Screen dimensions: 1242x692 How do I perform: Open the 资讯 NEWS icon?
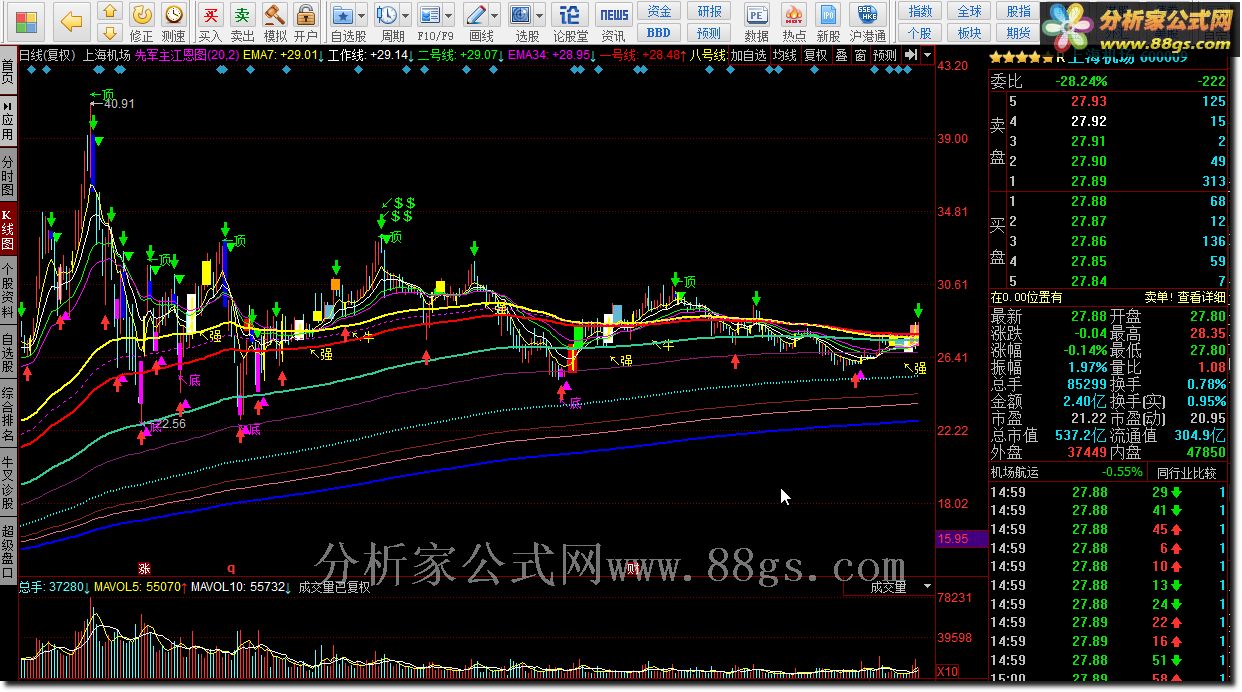(613, 22)
